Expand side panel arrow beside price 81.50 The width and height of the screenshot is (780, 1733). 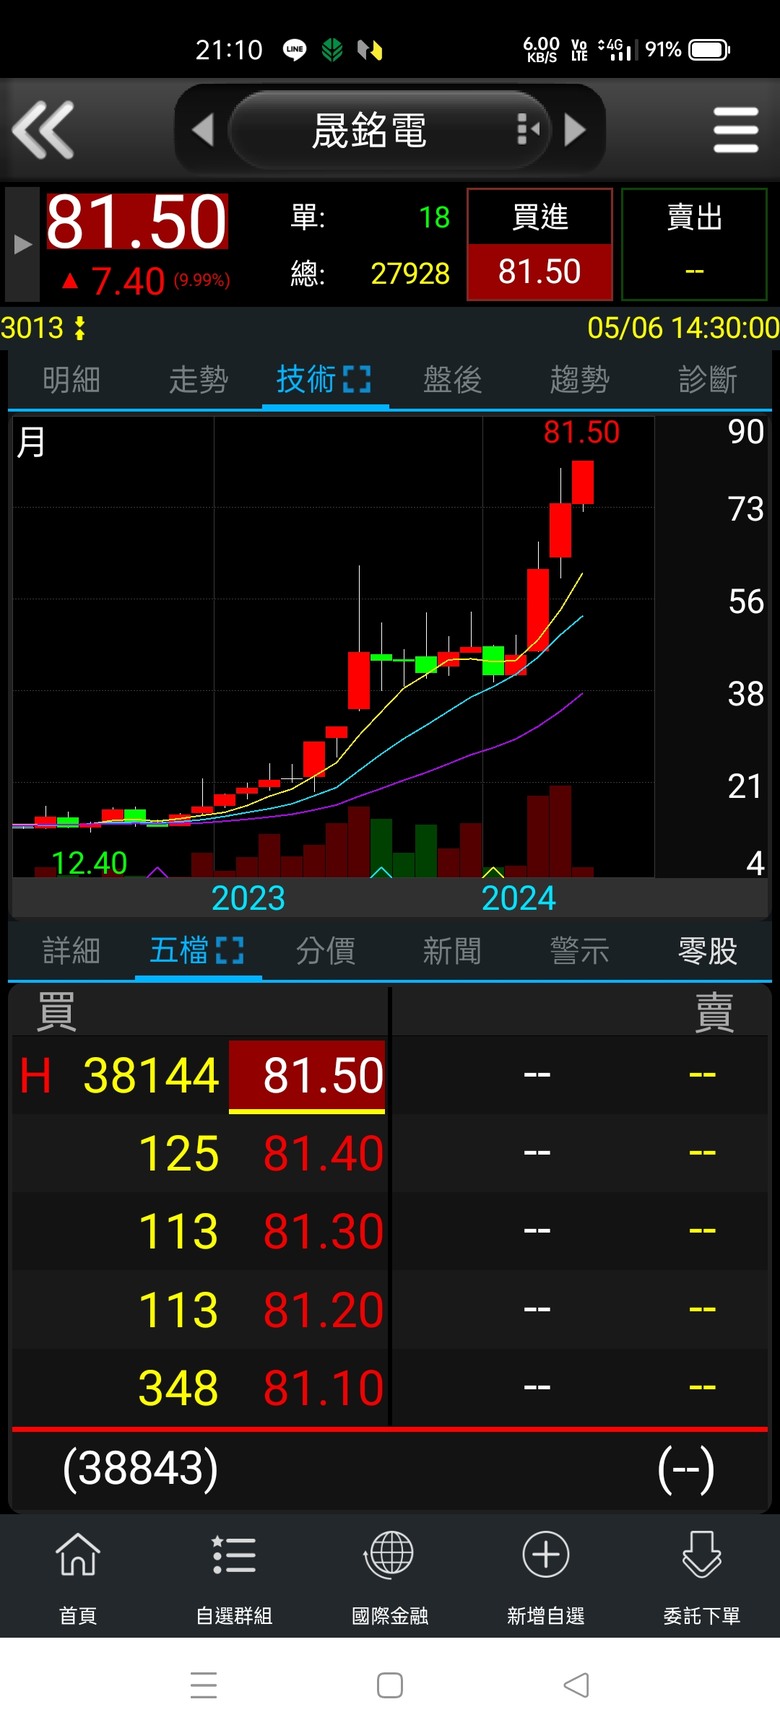pos(22,244)
